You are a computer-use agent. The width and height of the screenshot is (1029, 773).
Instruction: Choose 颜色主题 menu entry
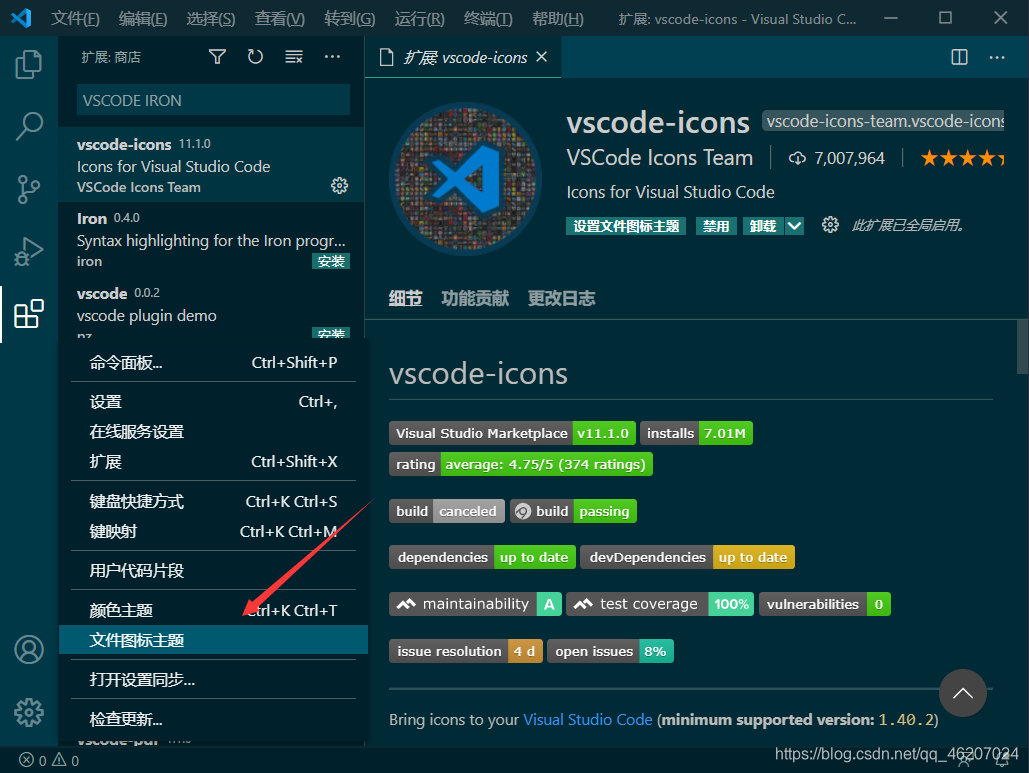213,610
